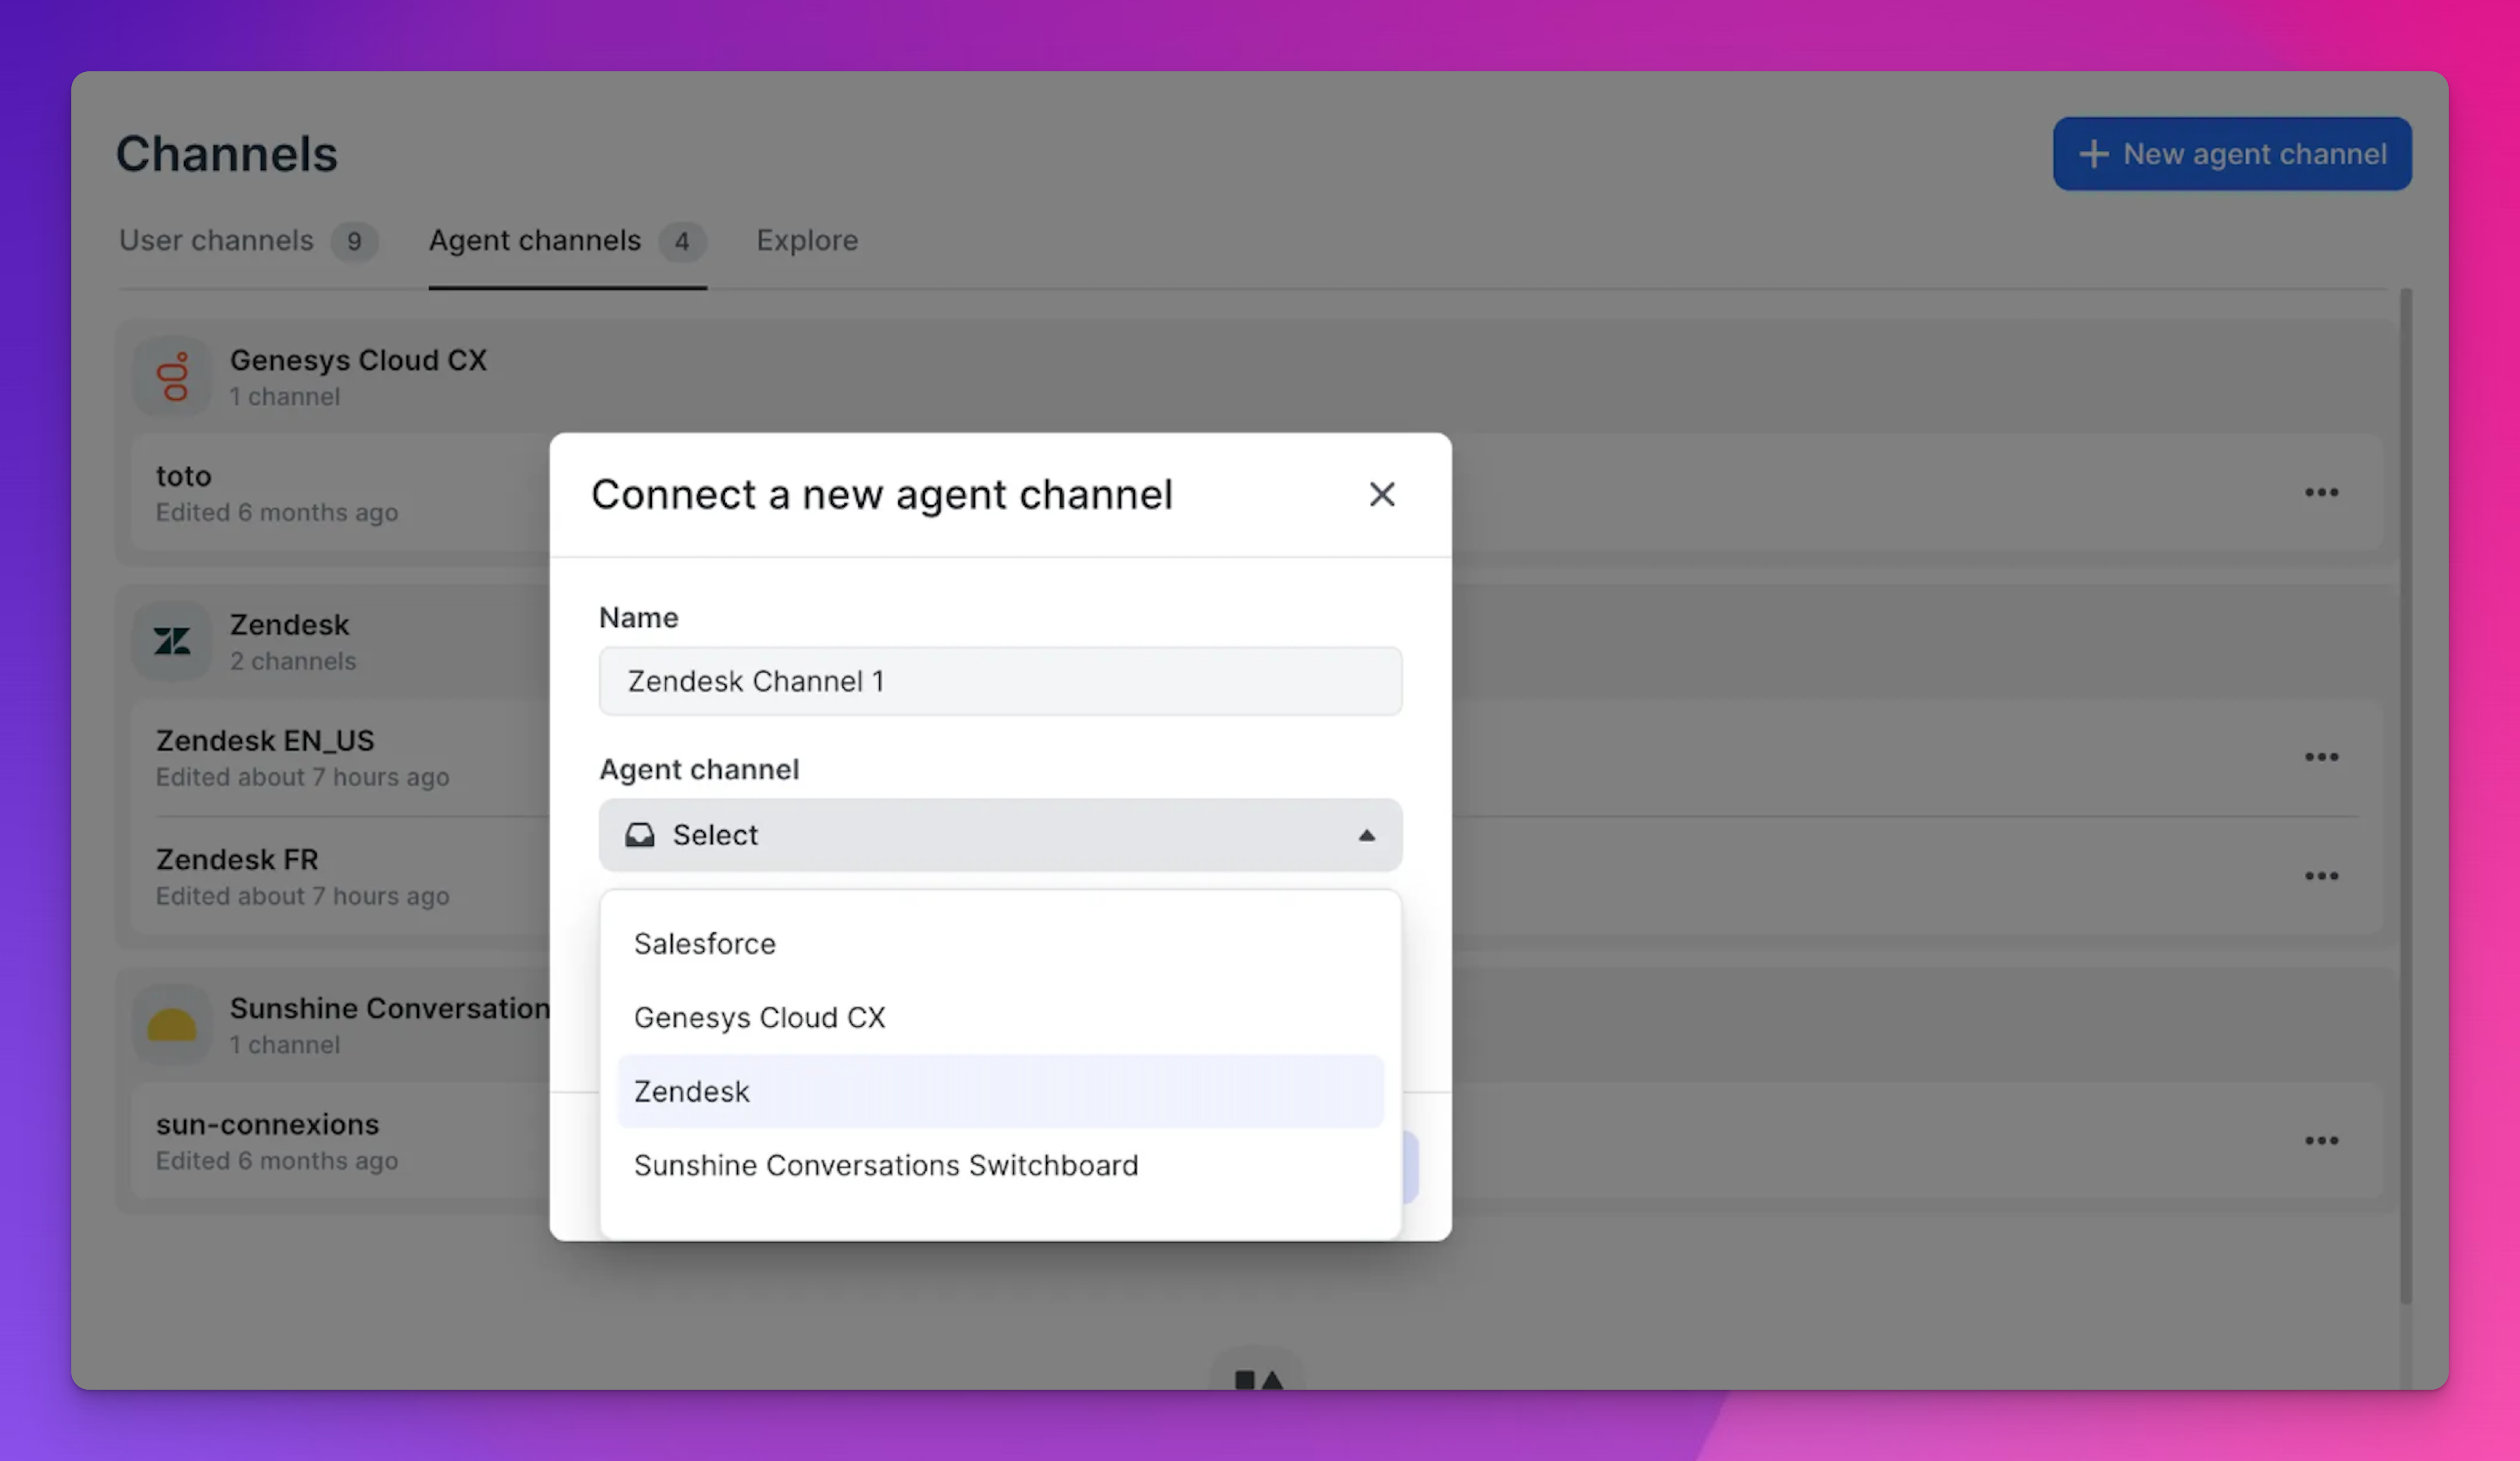Screen dimensions: 2520x1461
Task: Click the New agent channel button
Action: click(2232, 154)
